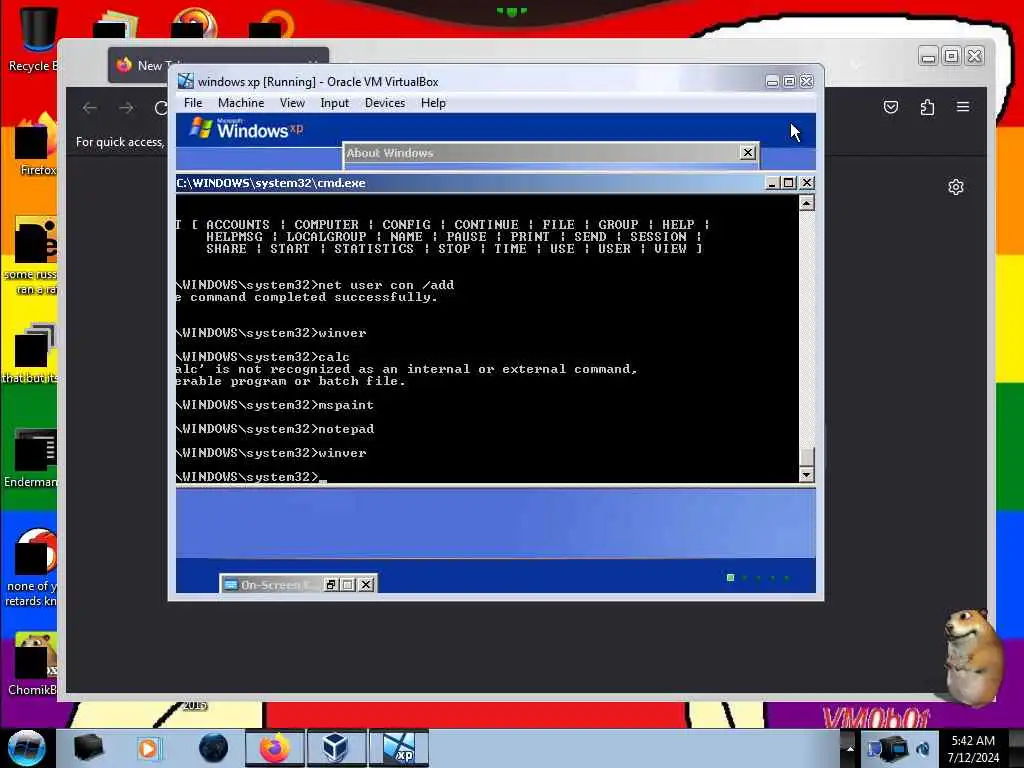Viewport: 1024px width, 768px height.
Task: Click the hamster desktop pet
Action: [973, 656]
